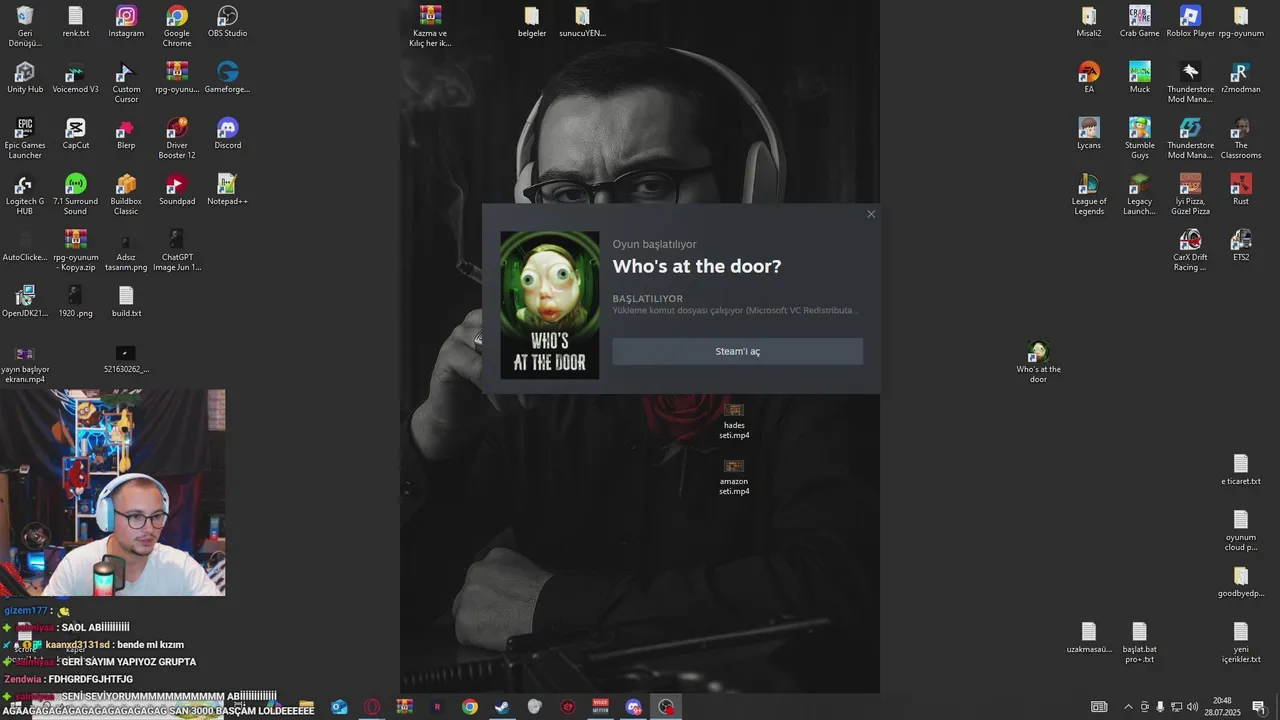This screenshot has width=1280, height=720.
Task: Select the Rust game icon
Action: [1240, 190]
